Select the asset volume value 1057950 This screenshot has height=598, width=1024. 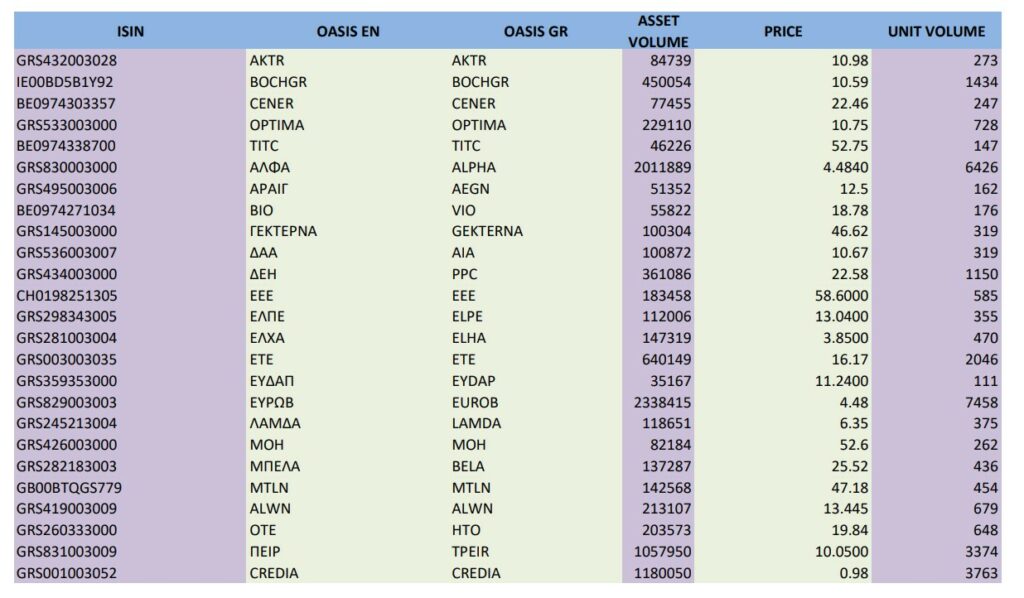point(662,552)
